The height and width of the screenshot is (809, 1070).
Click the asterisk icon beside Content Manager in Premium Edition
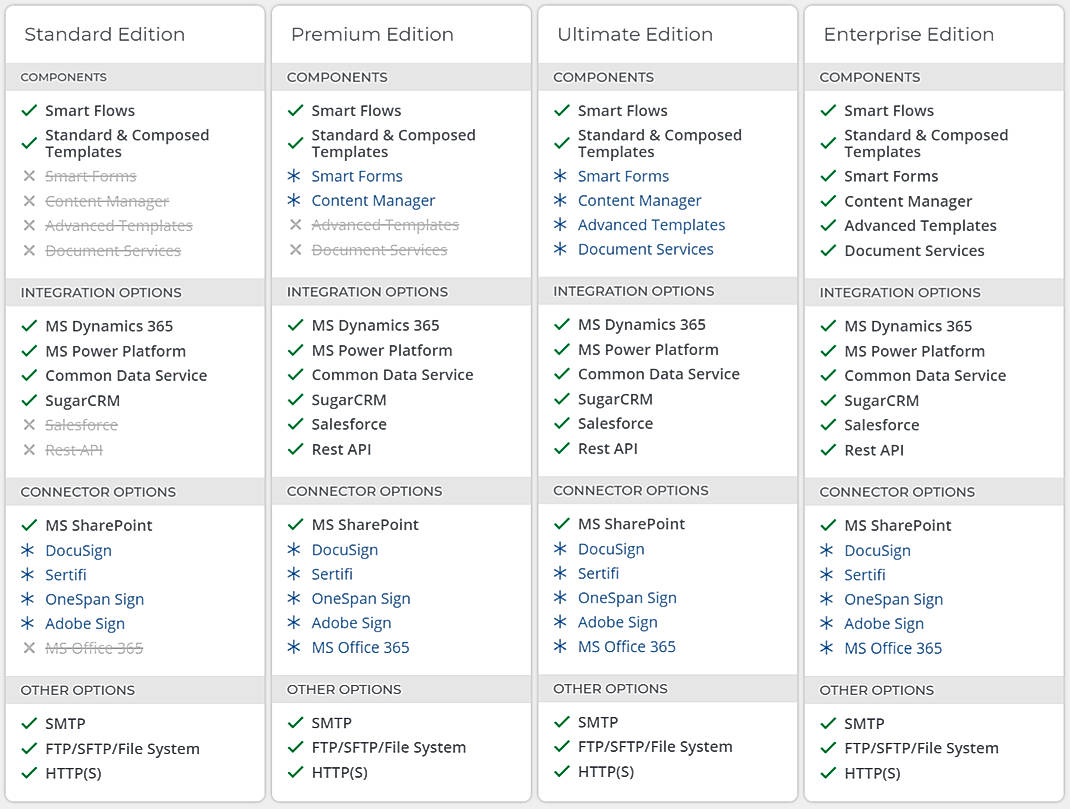tap(295, 200)
